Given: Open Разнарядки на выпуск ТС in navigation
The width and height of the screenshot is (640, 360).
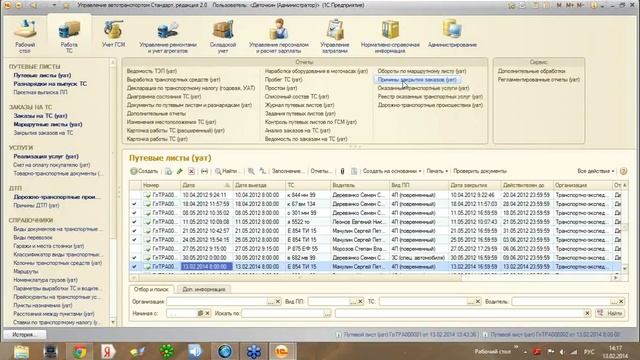Looking at the screenshot, I should pyautogui.click(x=50, y=84).
